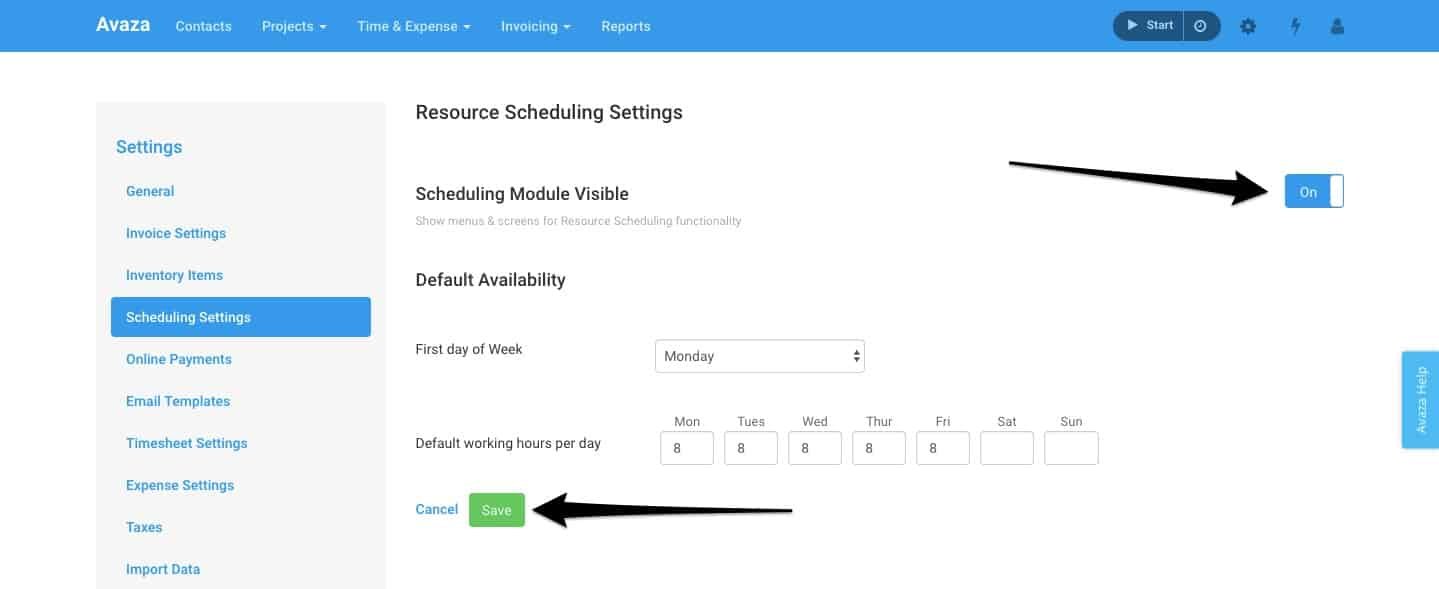Save the scheduling settings
The image size is (1439, 589).
point(496,509)
